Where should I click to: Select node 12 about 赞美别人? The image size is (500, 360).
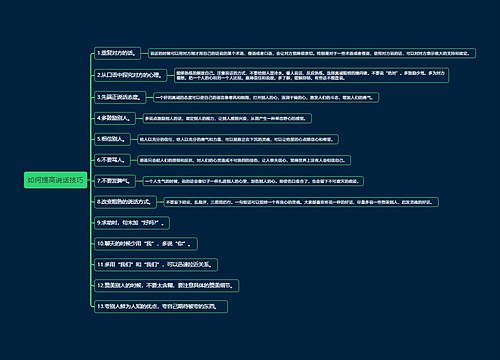(166, 286)
